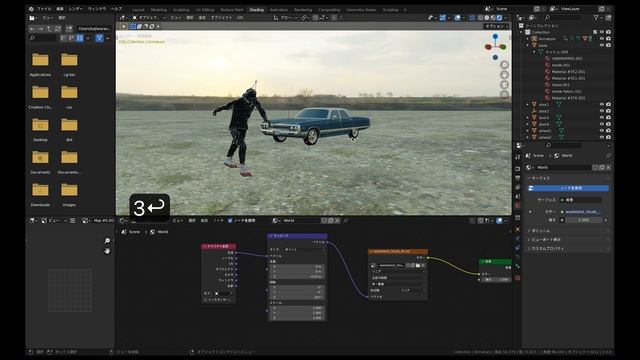Expand the wheel1 object in outliner
The width and height of the screenshot is (640, 360).
pyautogui.click(x=527, y=131)
